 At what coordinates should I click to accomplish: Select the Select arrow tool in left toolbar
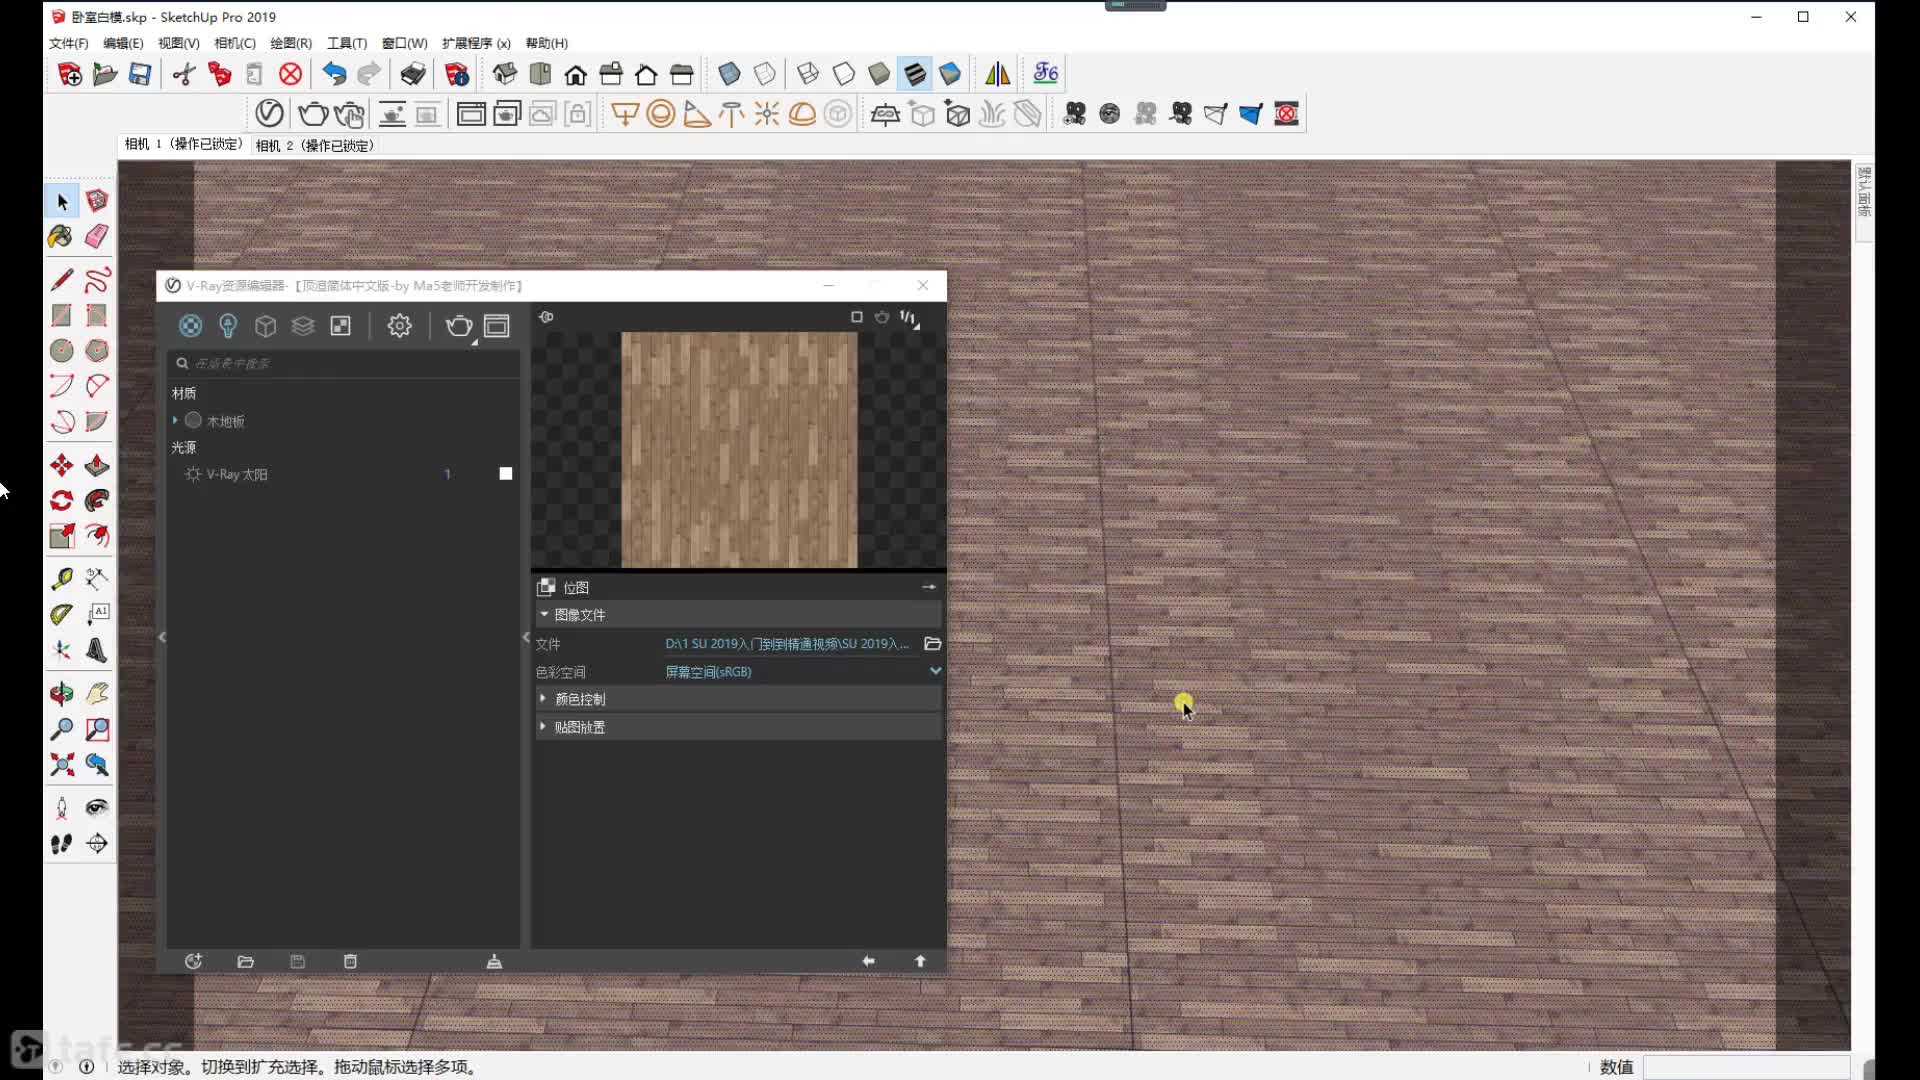[62, 202]
